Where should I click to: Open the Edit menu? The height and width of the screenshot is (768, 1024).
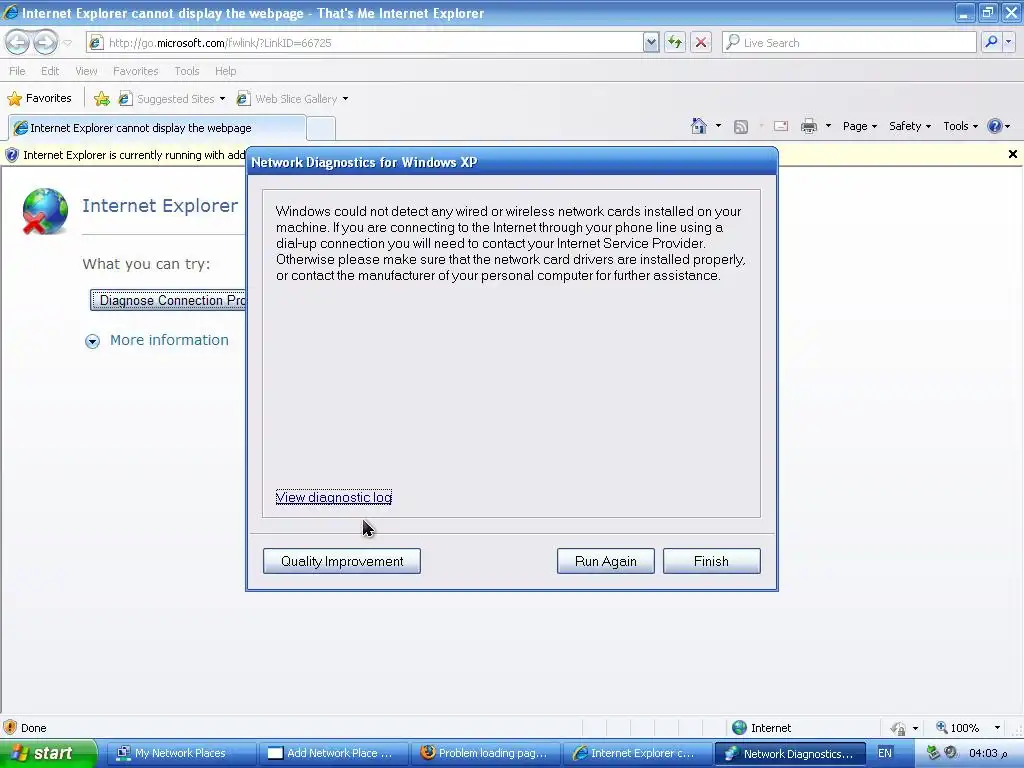click(x=50, y=71)
